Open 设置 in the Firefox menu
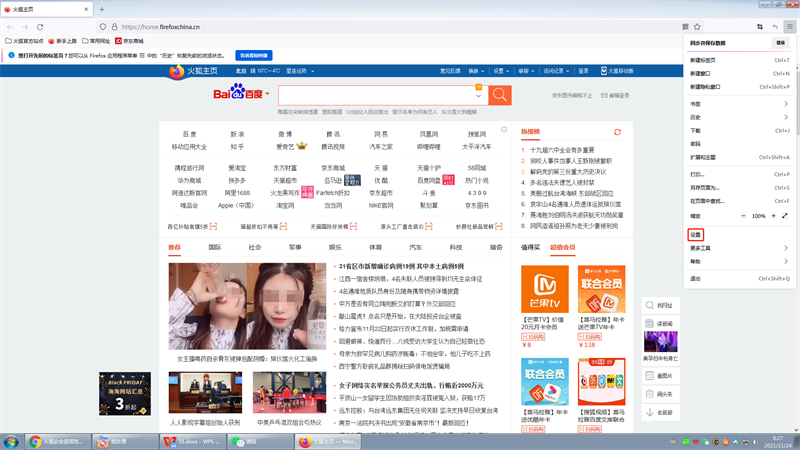 click(739, 235)
